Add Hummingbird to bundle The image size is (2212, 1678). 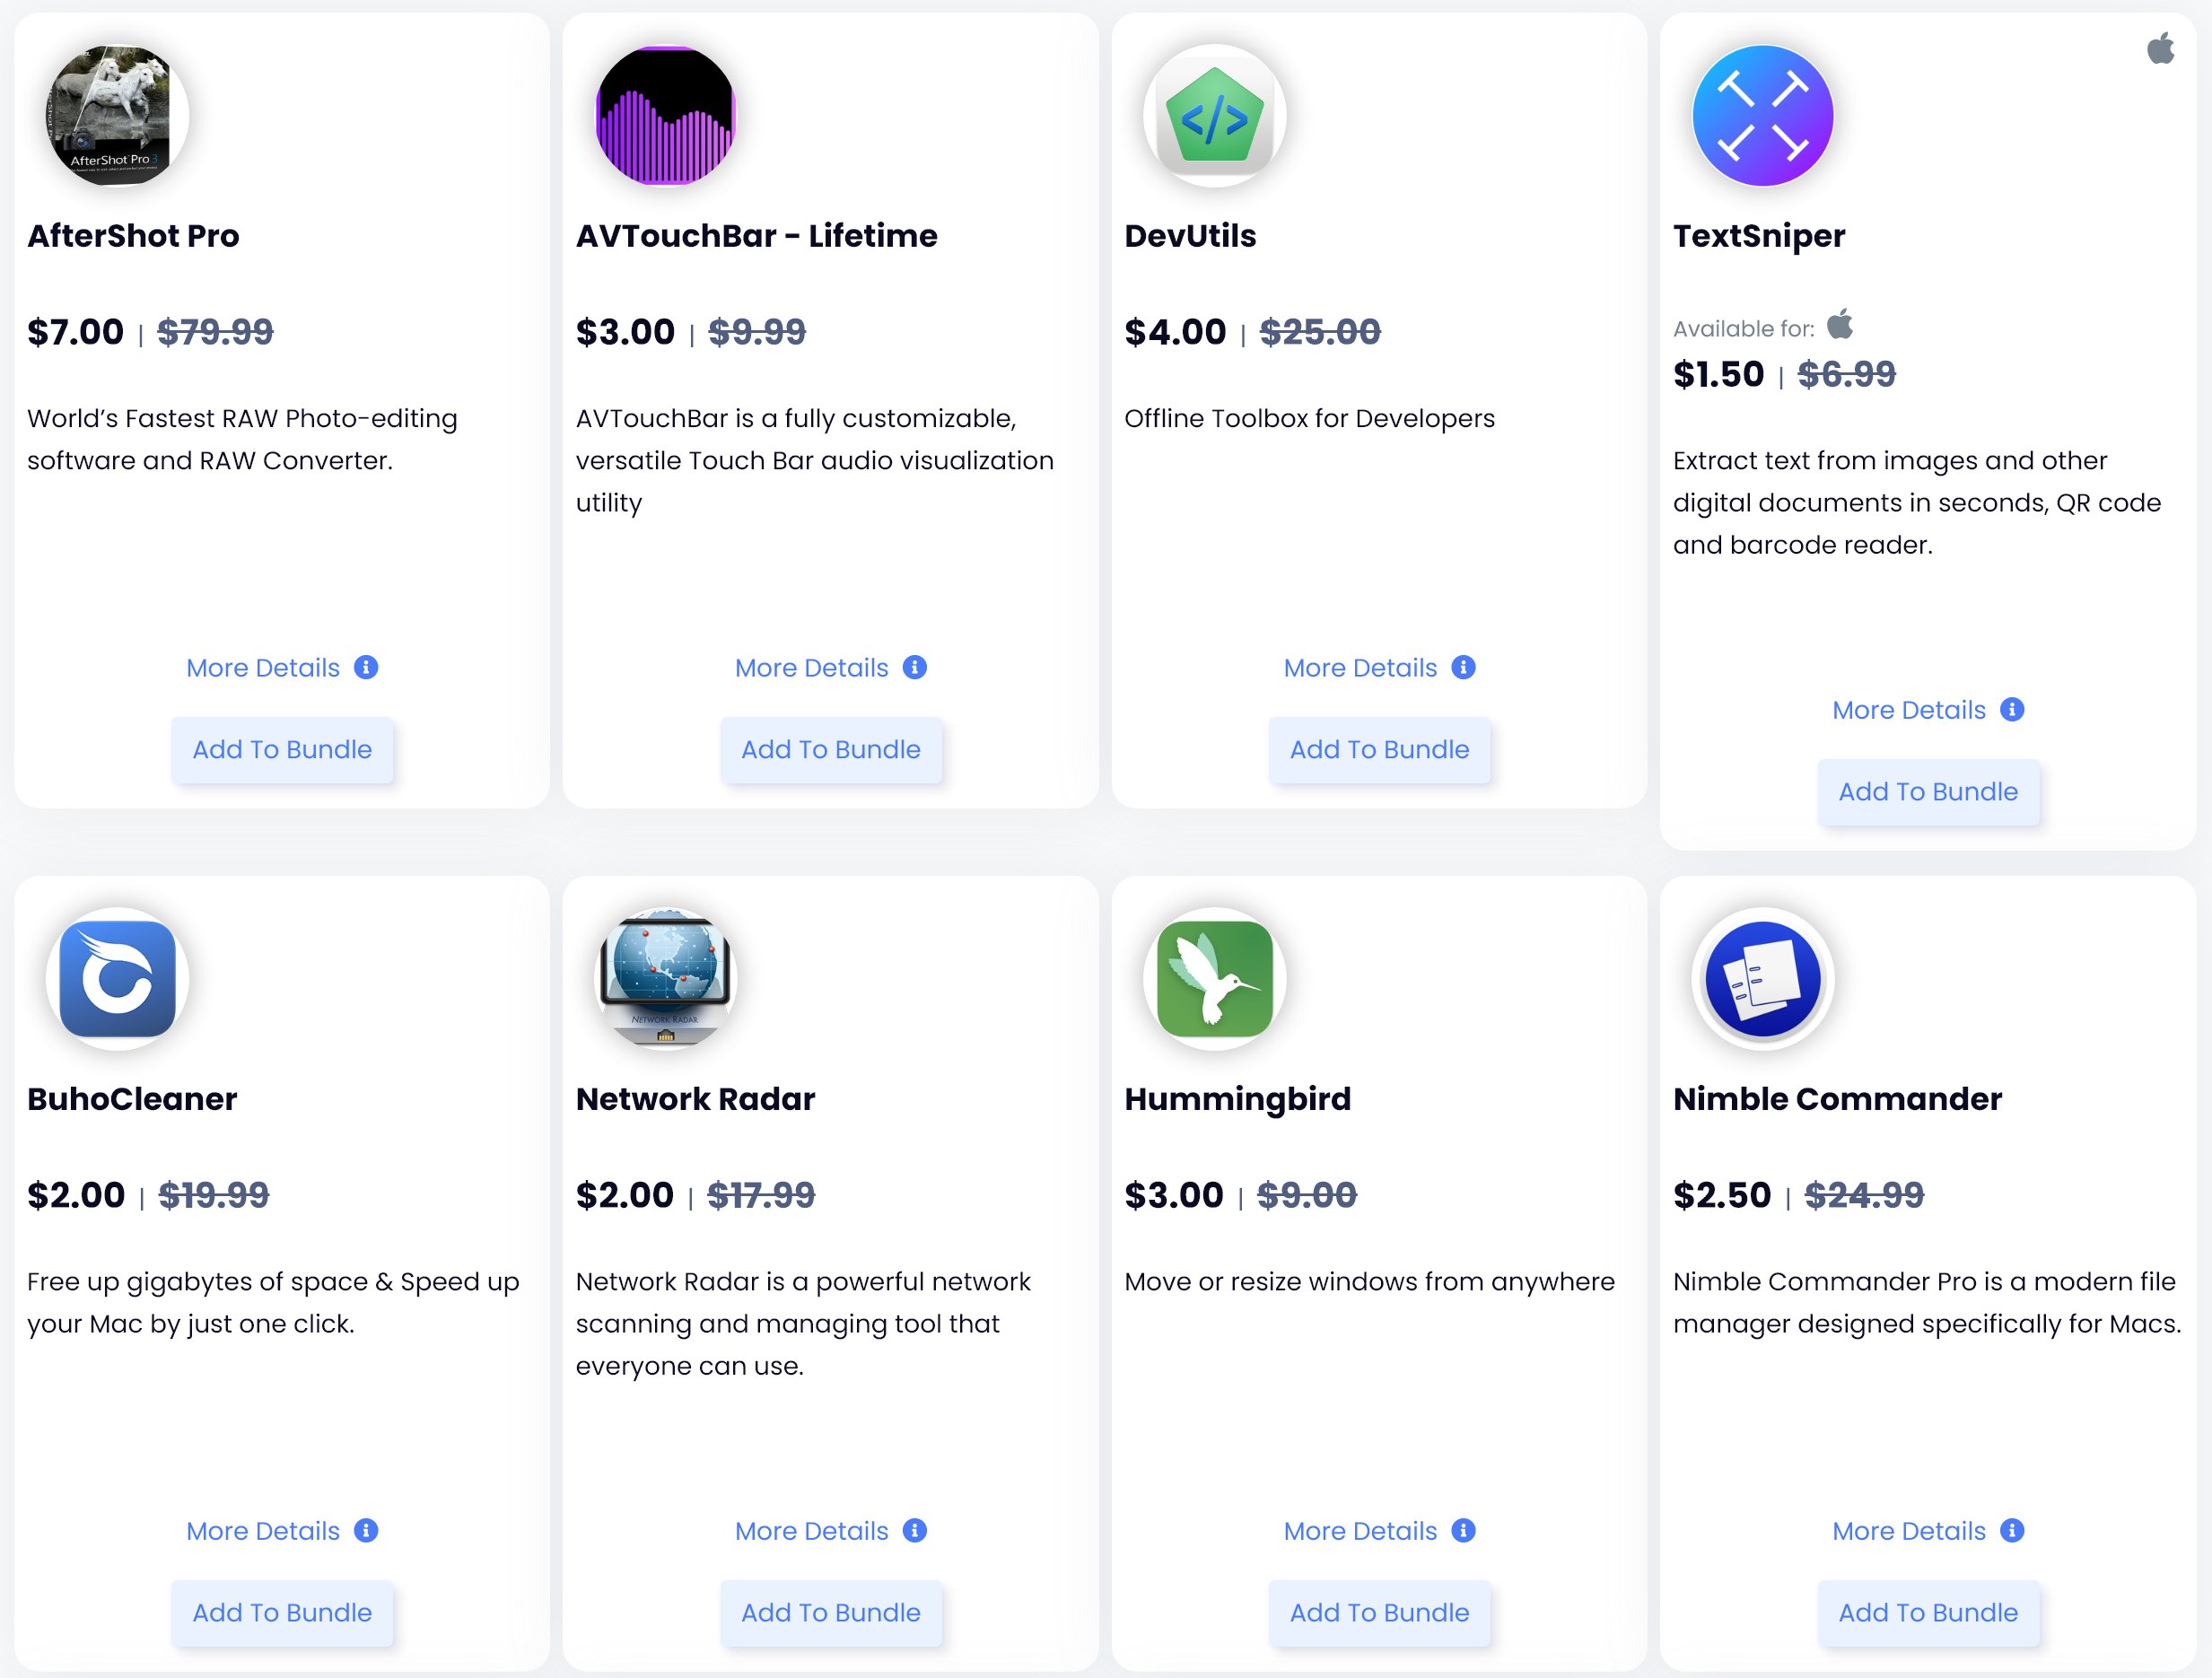tap(1379, 1612)
